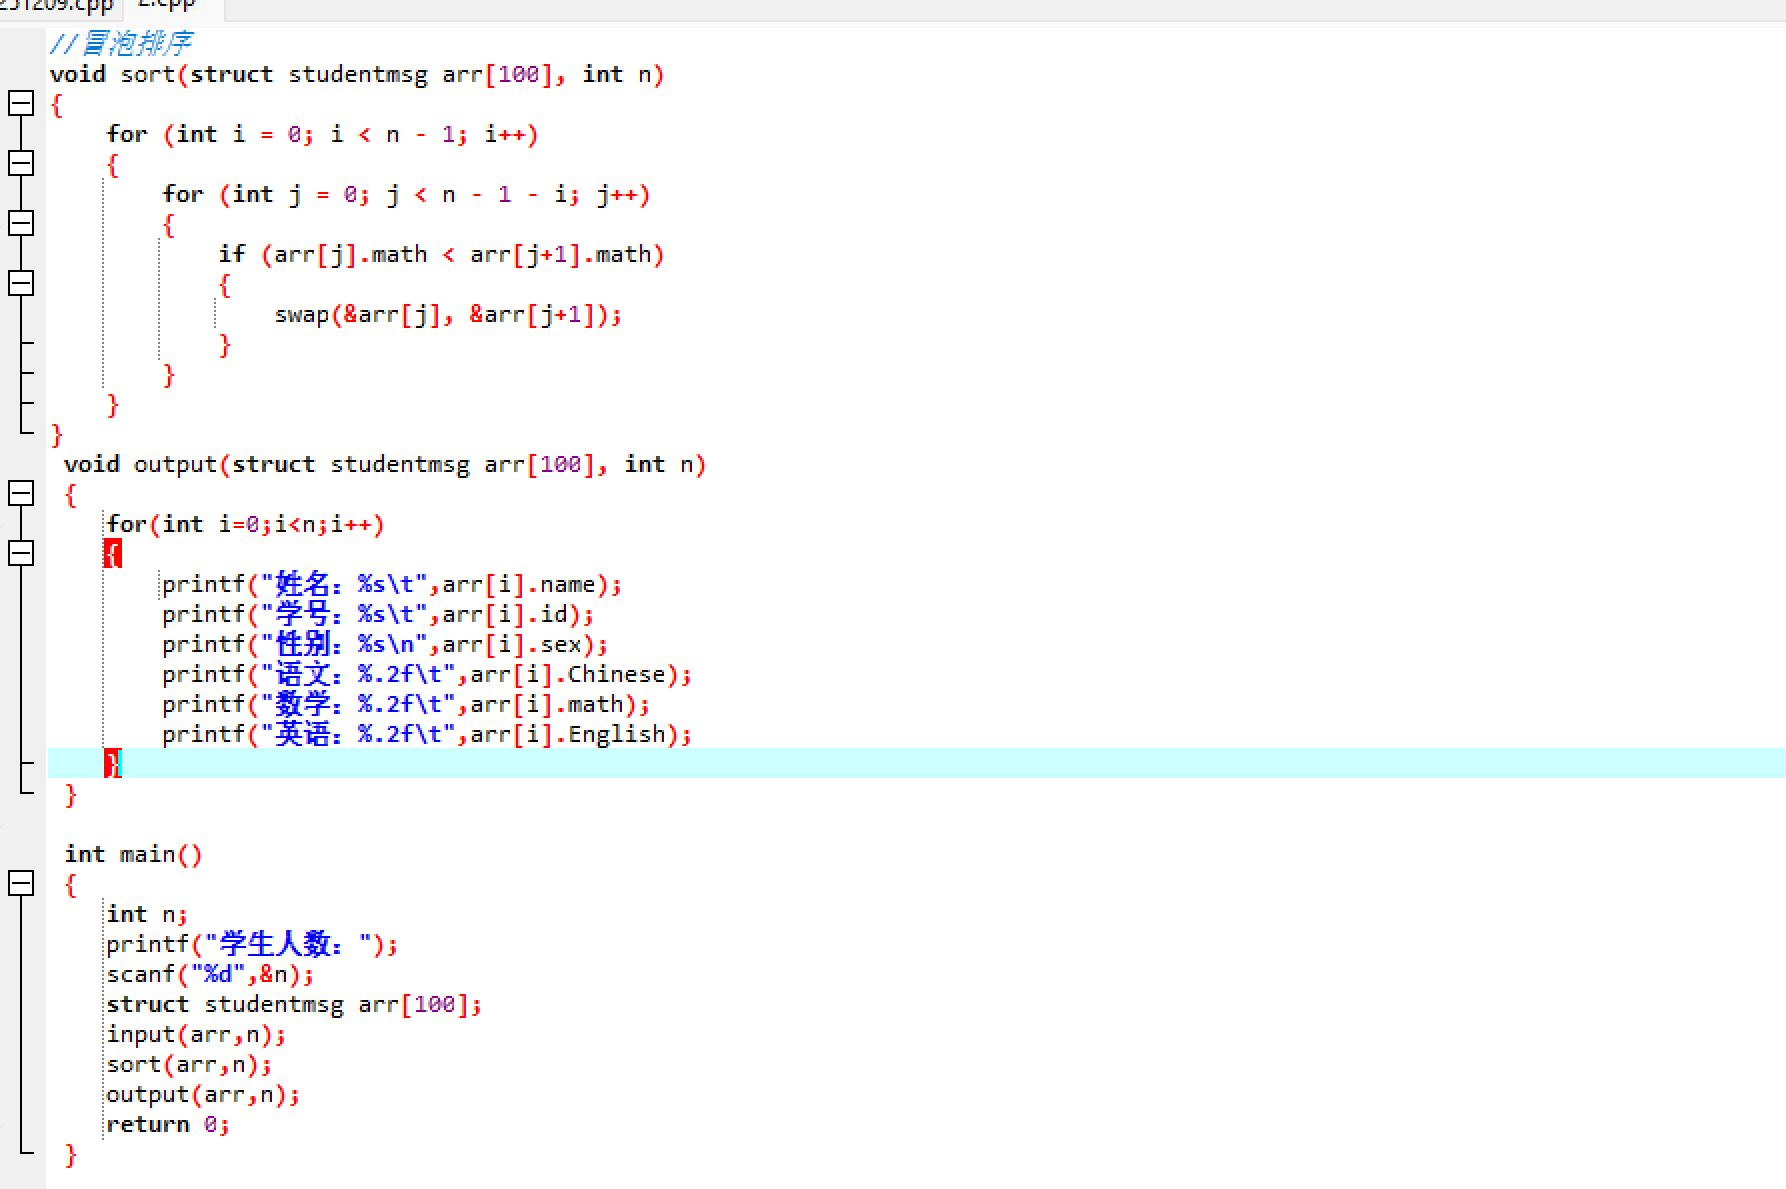Click the printf line printing '性别'
The width and height of the screenshot is (1786, 1189).
click(x=385, y=645)
